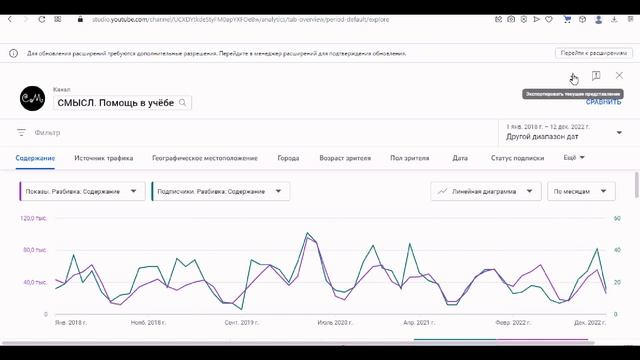Click the channel name 'СМЫСЛ. Помощь в учёбе' field
Image resolution: width=640 pixels, height=360 pixels.
click(x=122, y=103)
